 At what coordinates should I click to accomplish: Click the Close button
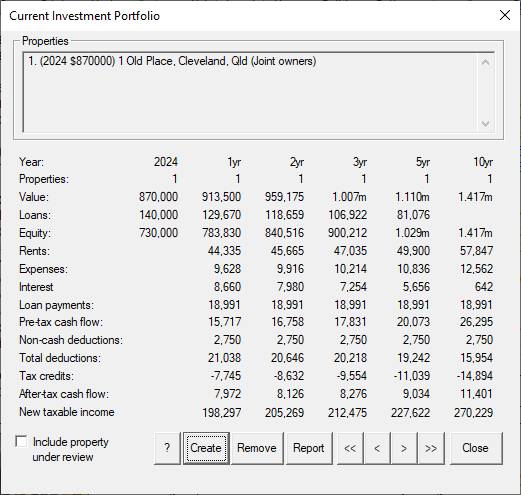476,448
